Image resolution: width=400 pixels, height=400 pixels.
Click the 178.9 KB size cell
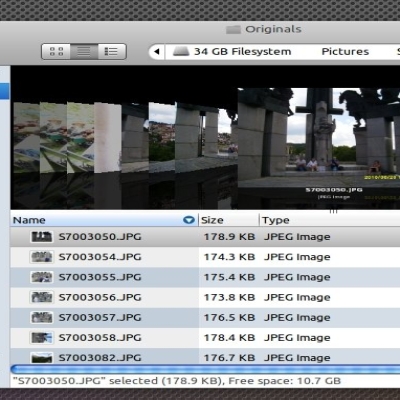229,237
